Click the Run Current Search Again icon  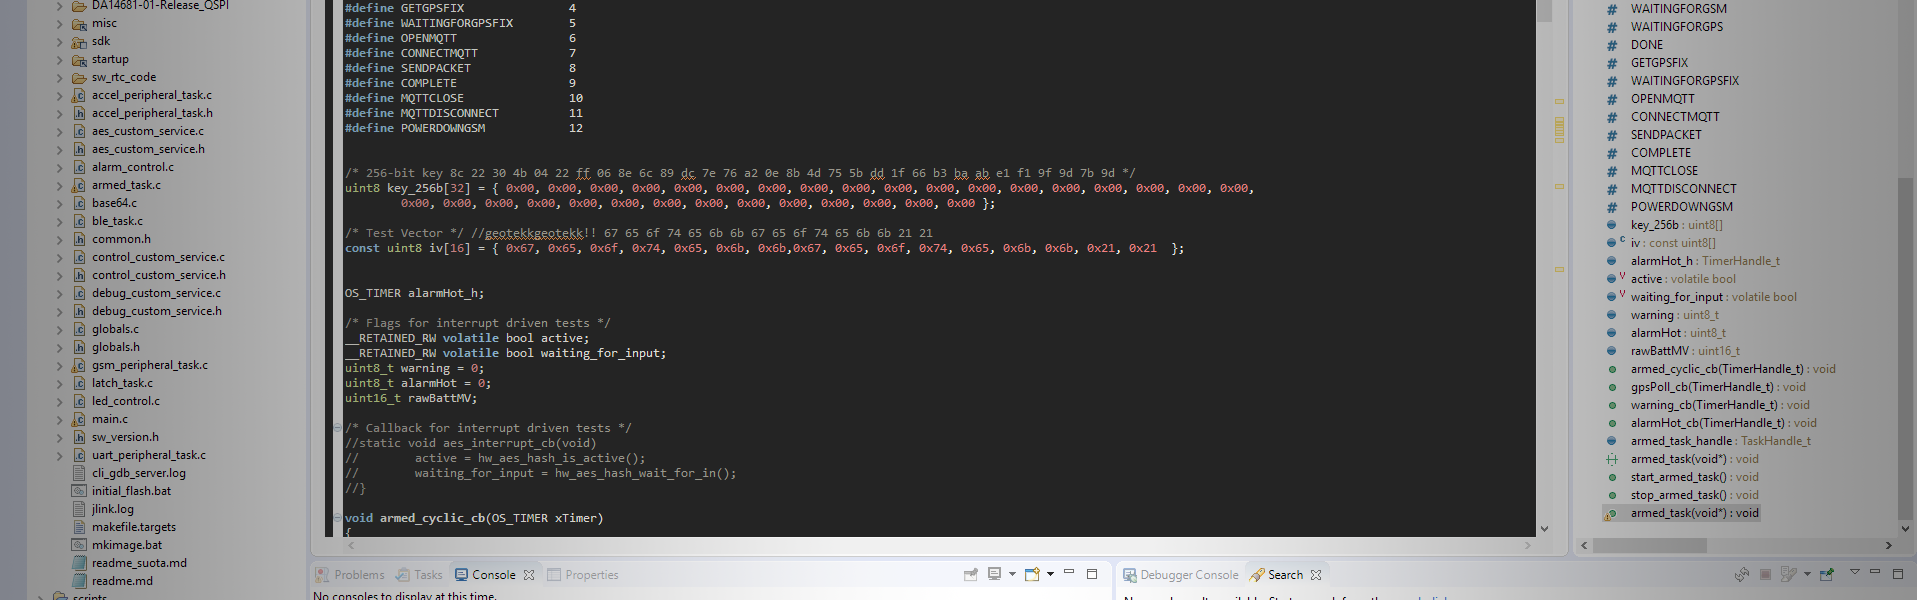pyautogui.click(x=1742, y=575)
